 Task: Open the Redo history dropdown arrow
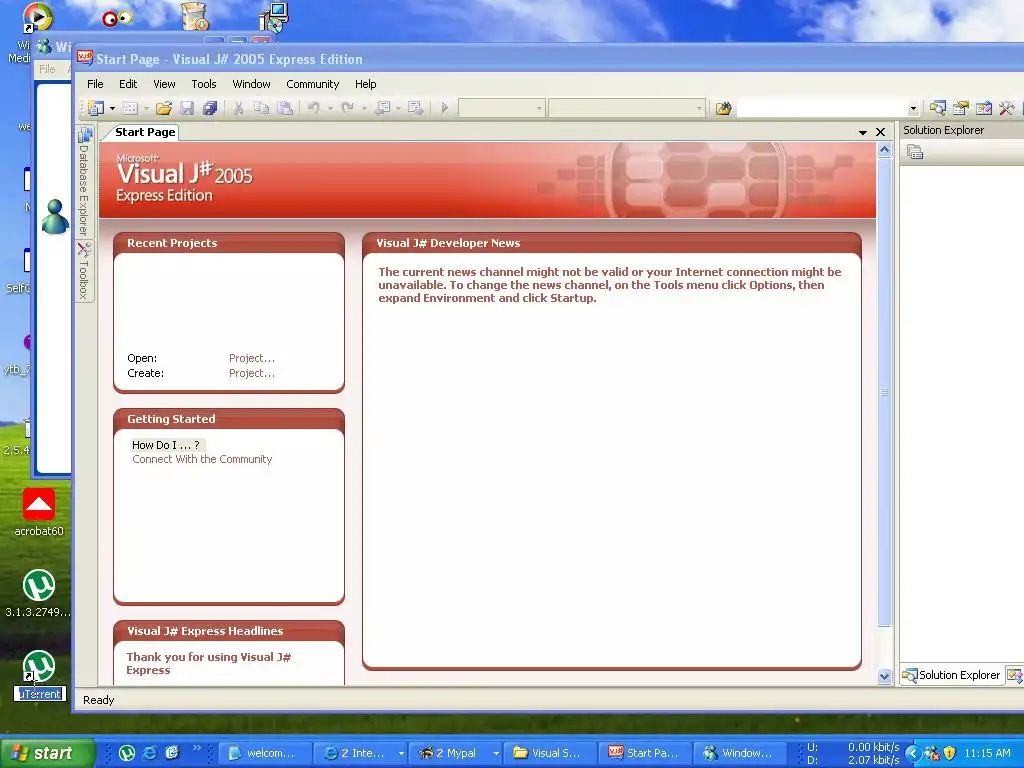tap(364, 108)
